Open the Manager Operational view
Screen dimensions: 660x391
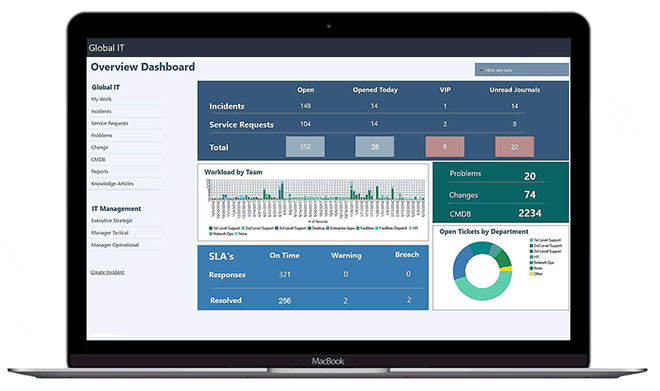[115, 245]
